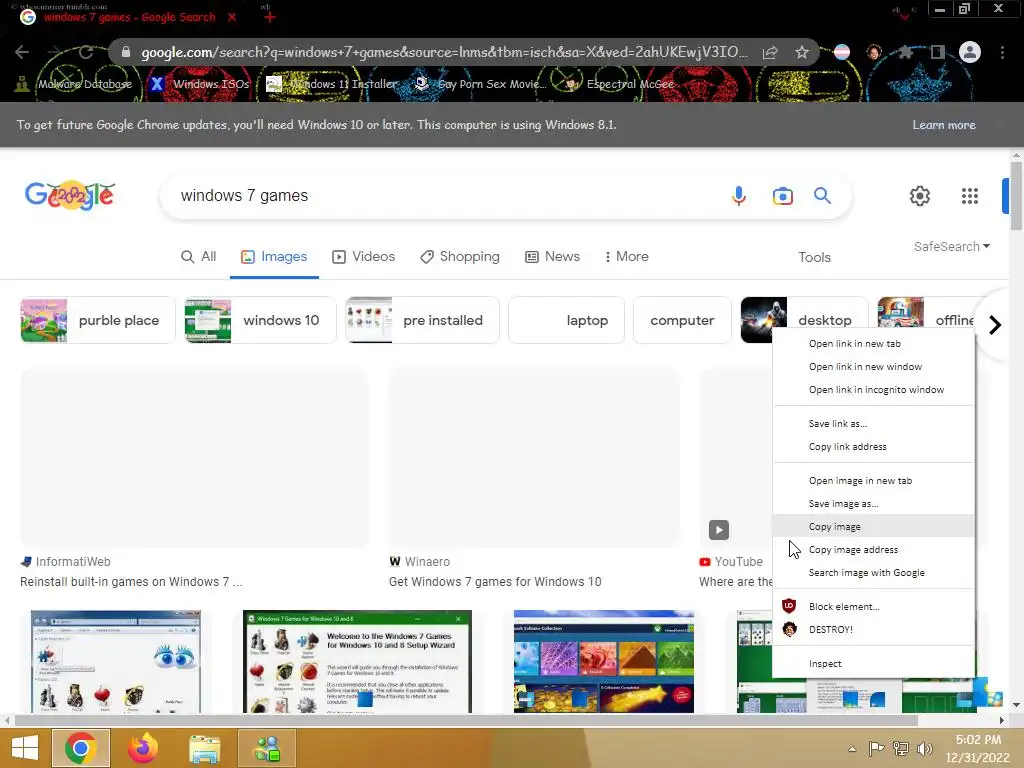
Task: Select Inspect from context menu
Action: pyautogui.click(x=873, y=663)
